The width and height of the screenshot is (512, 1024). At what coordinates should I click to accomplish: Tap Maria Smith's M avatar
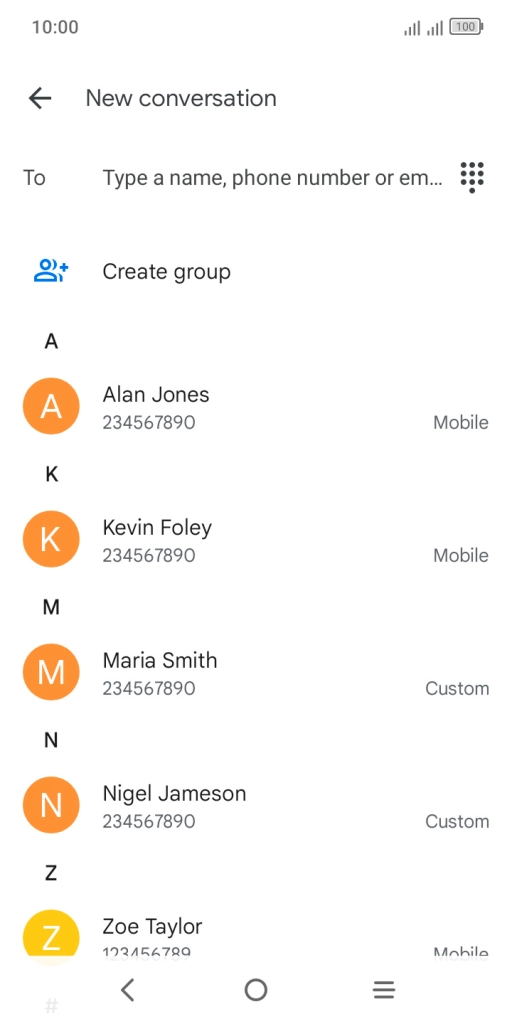coord(51,672)
